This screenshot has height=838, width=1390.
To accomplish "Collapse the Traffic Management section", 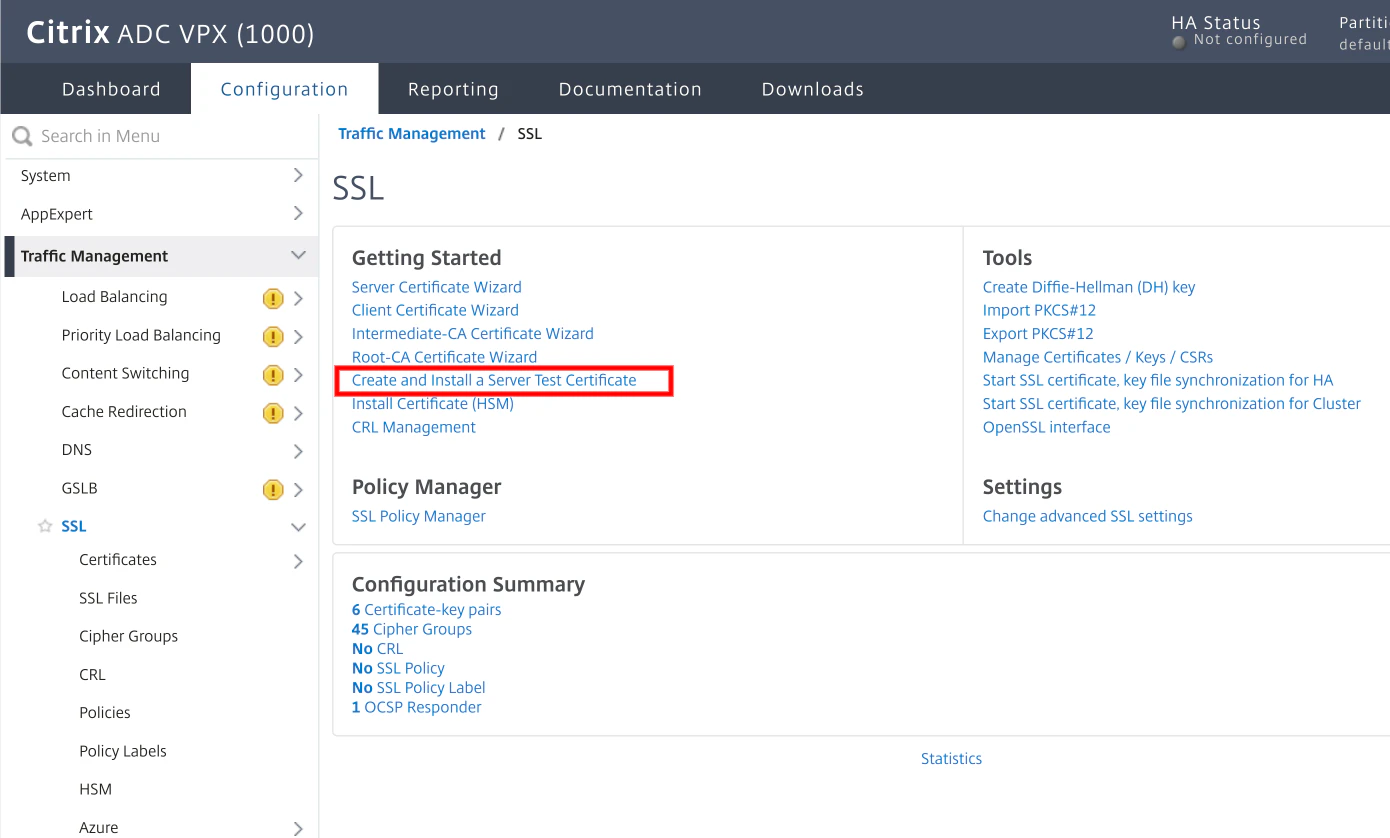I will (x=297, y=256).
